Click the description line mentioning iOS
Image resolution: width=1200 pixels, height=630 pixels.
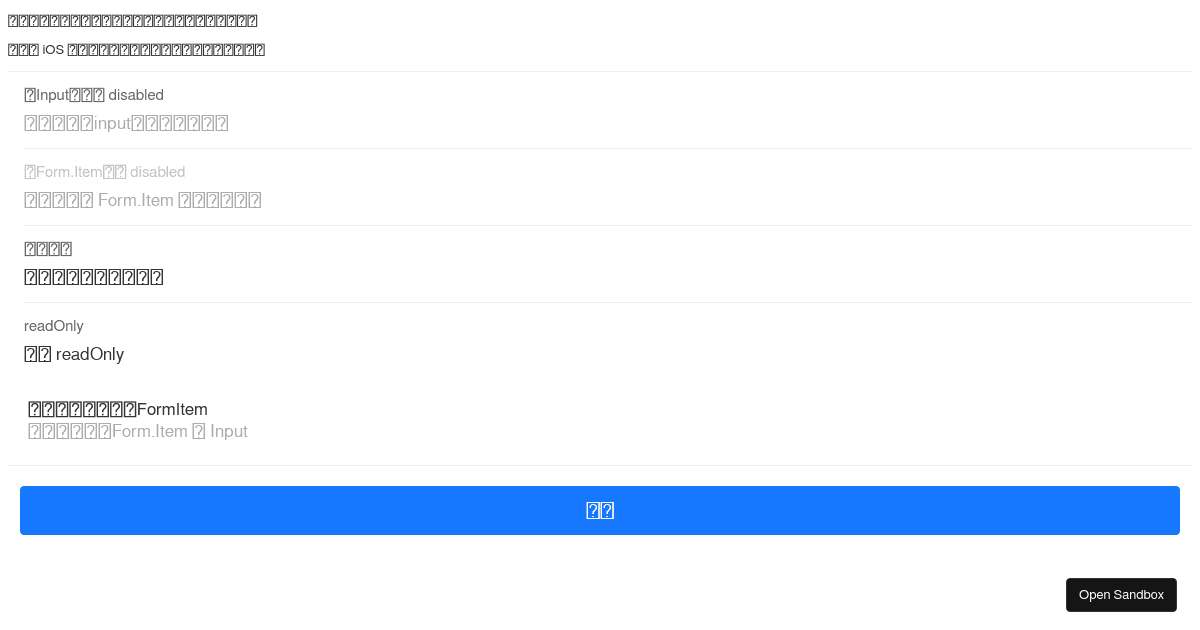[136, 50]
